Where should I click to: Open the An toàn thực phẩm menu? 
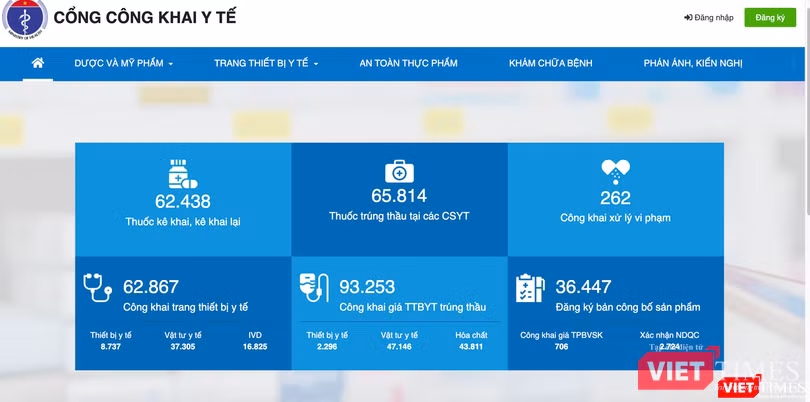(x=409, y=63)
